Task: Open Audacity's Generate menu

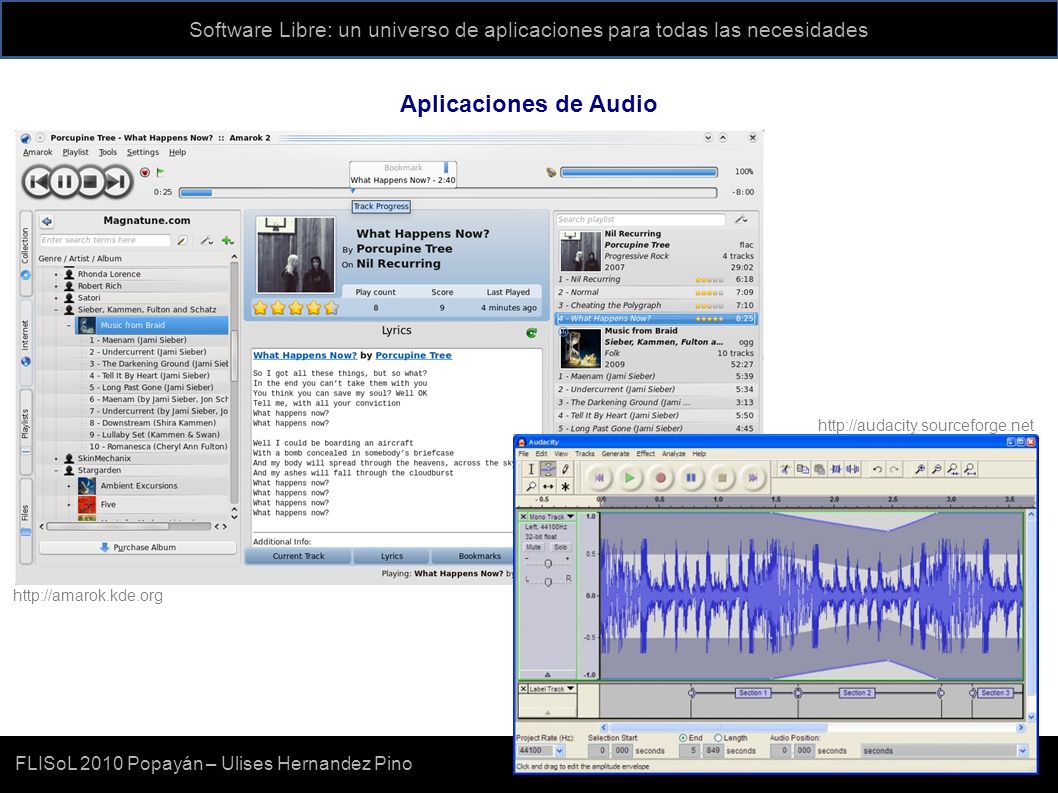Action: (x=615, y=454)
